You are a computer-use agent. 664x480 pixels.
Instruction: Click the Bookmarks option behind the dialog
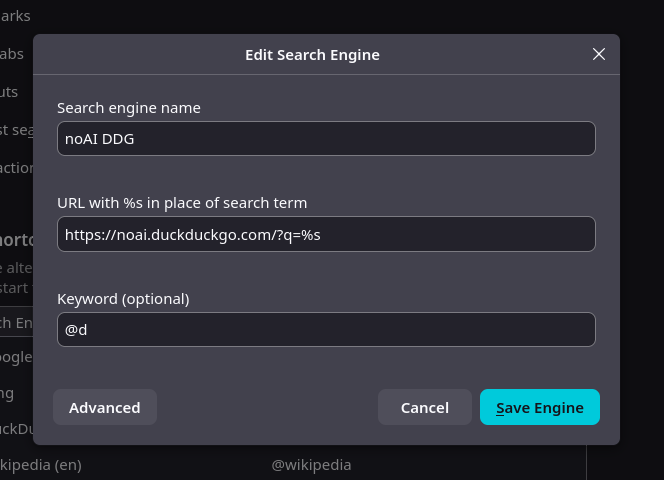tap(15, 16)
